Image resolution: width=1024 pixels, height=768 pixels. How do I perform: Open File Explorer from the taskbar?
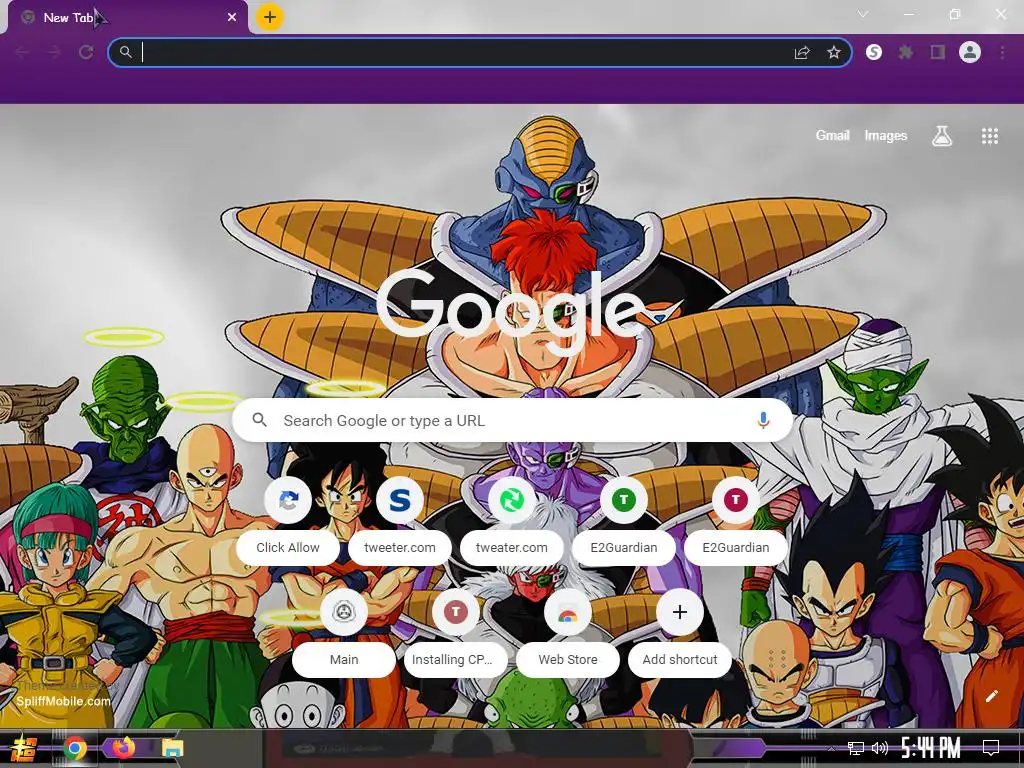tap(172, 748)
